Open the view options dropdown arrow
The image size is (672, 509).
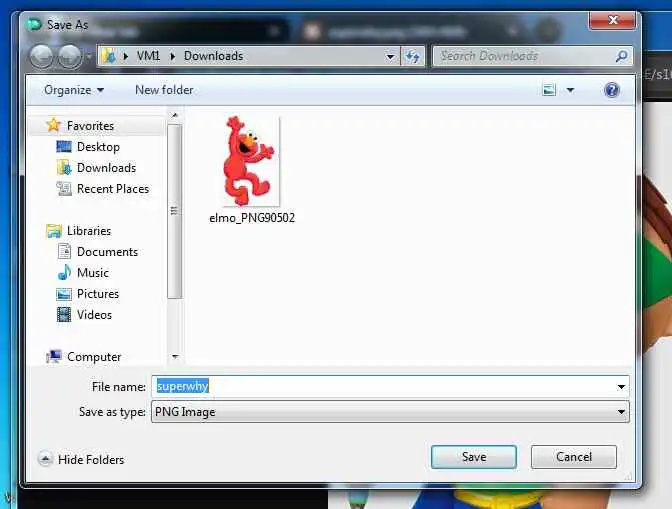[570, 90]
